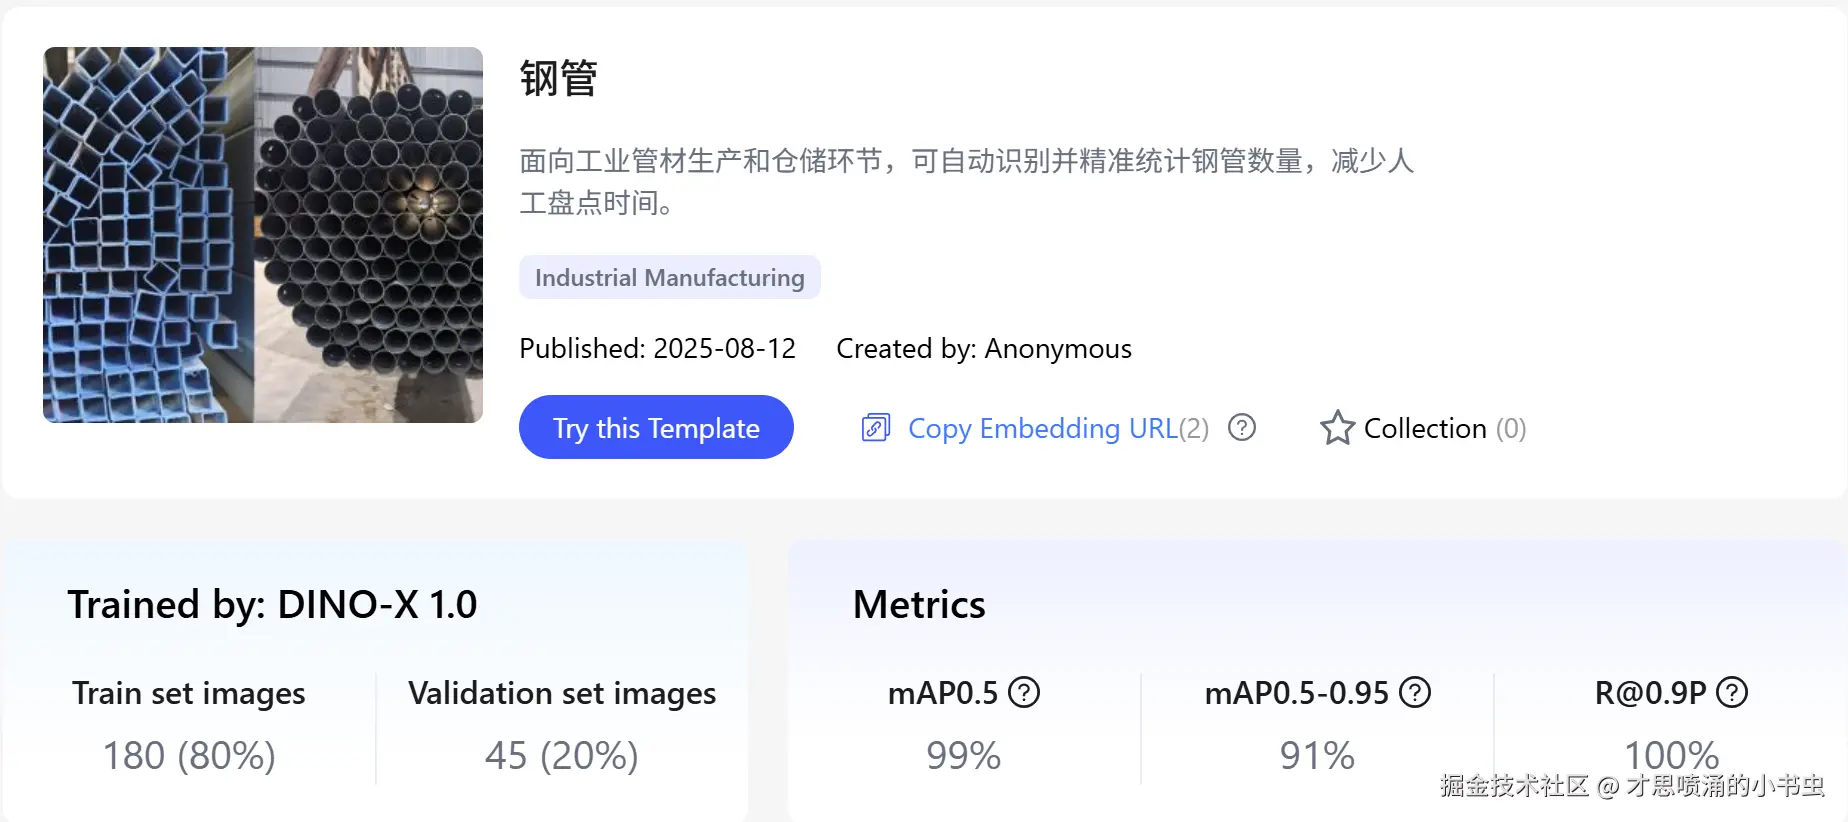This screenshot has height=822, width=1848.
Task: Click the Train set images value 180 (80%)
Action: coord(189,755)
